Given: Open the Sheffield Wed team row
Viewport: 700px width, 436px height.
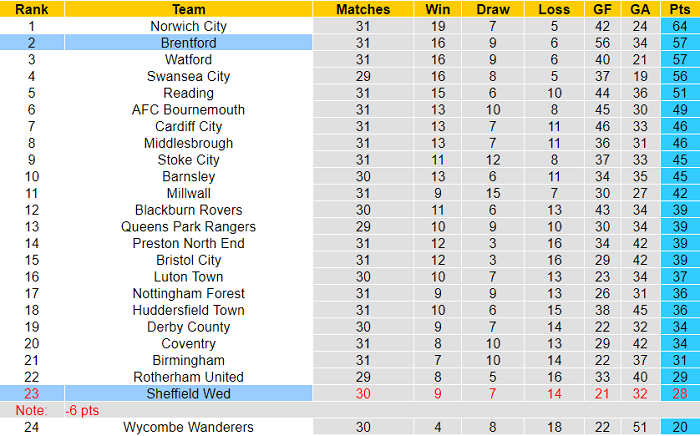Looking at the screenshot, I should (x=188, y=394).
